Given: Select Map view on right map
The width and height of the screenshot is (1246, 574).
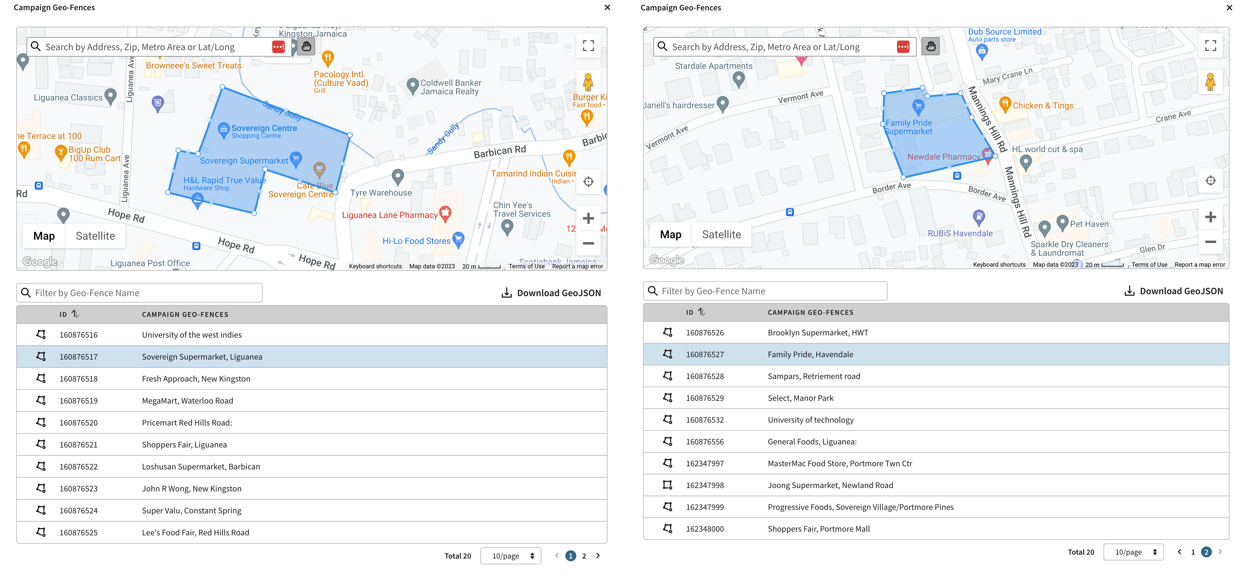Looking at the screenshot, I should point(670,234).
